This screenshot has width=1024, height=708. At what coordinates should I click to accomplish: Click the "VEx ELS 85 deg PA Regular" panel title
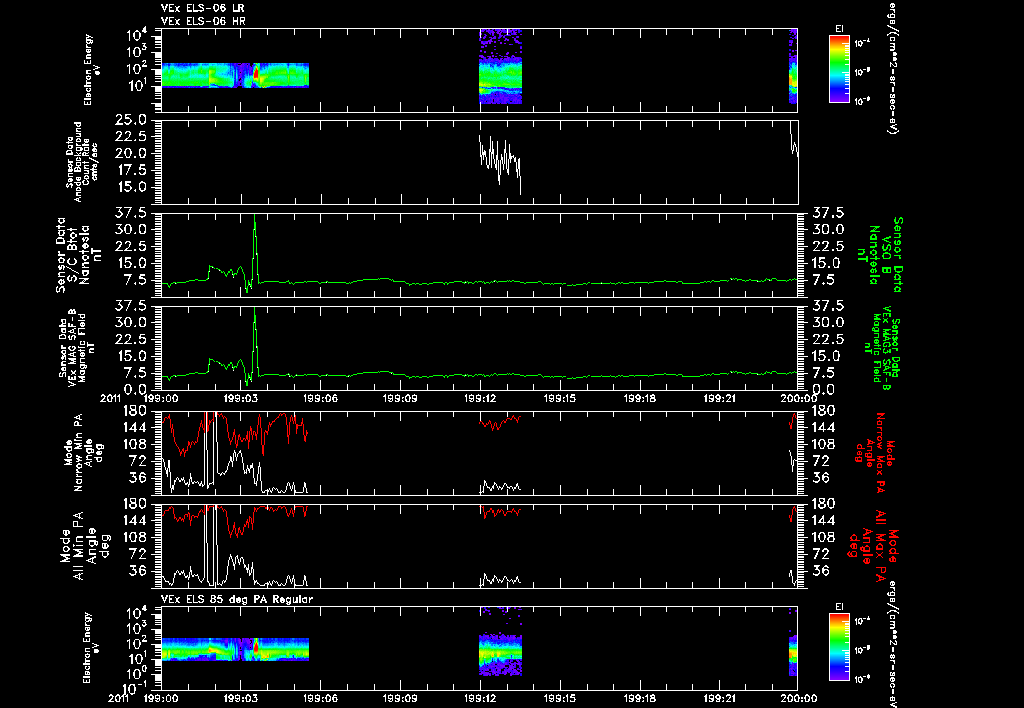pos(237,599)
